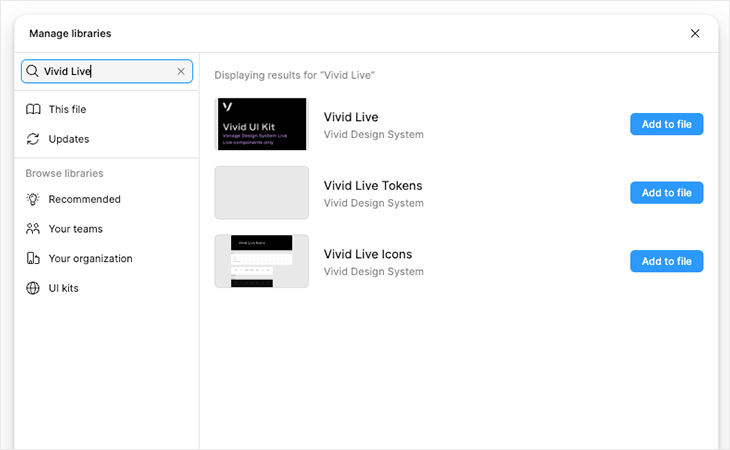730x450 pixels.
Task: Click the refresh icon beside Updates
Action: (33, 139)
